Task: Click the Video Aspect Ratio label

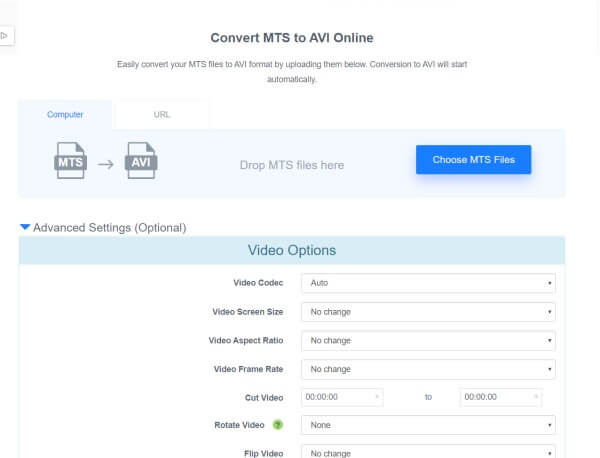Action: (246, 341)
